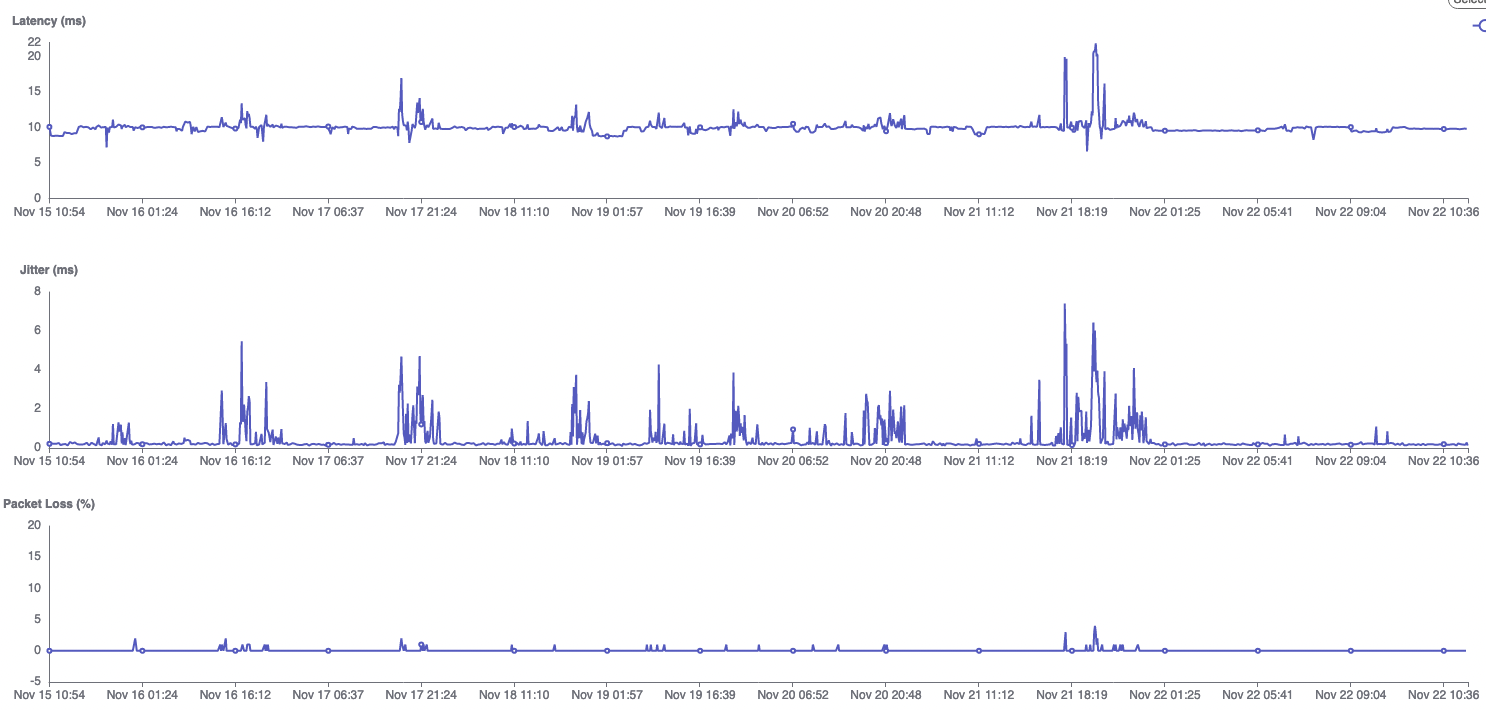The width and height of the screenshot is (1486, 710).
Task: Click Jitter chart's Nov 20 06:52 axis label
Action: pos(792,461)
